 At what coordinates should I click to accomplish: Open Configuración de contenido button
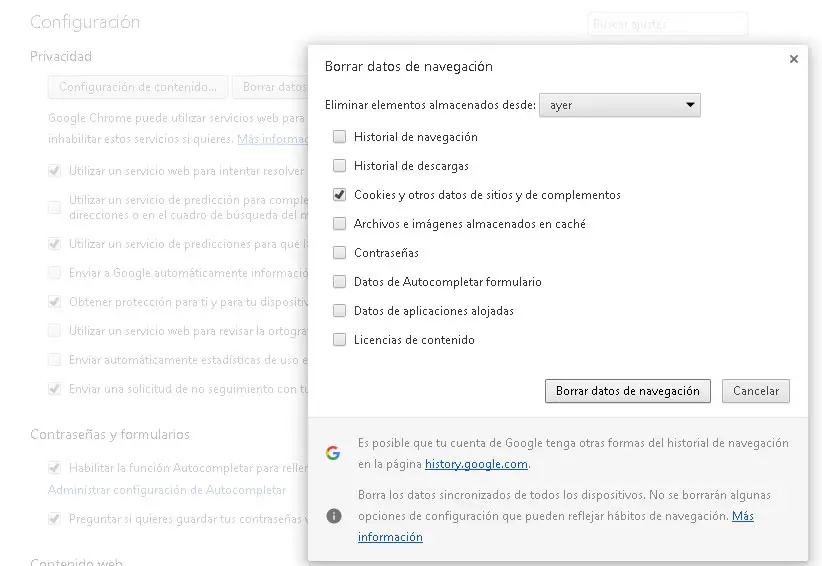click(138, 87)
